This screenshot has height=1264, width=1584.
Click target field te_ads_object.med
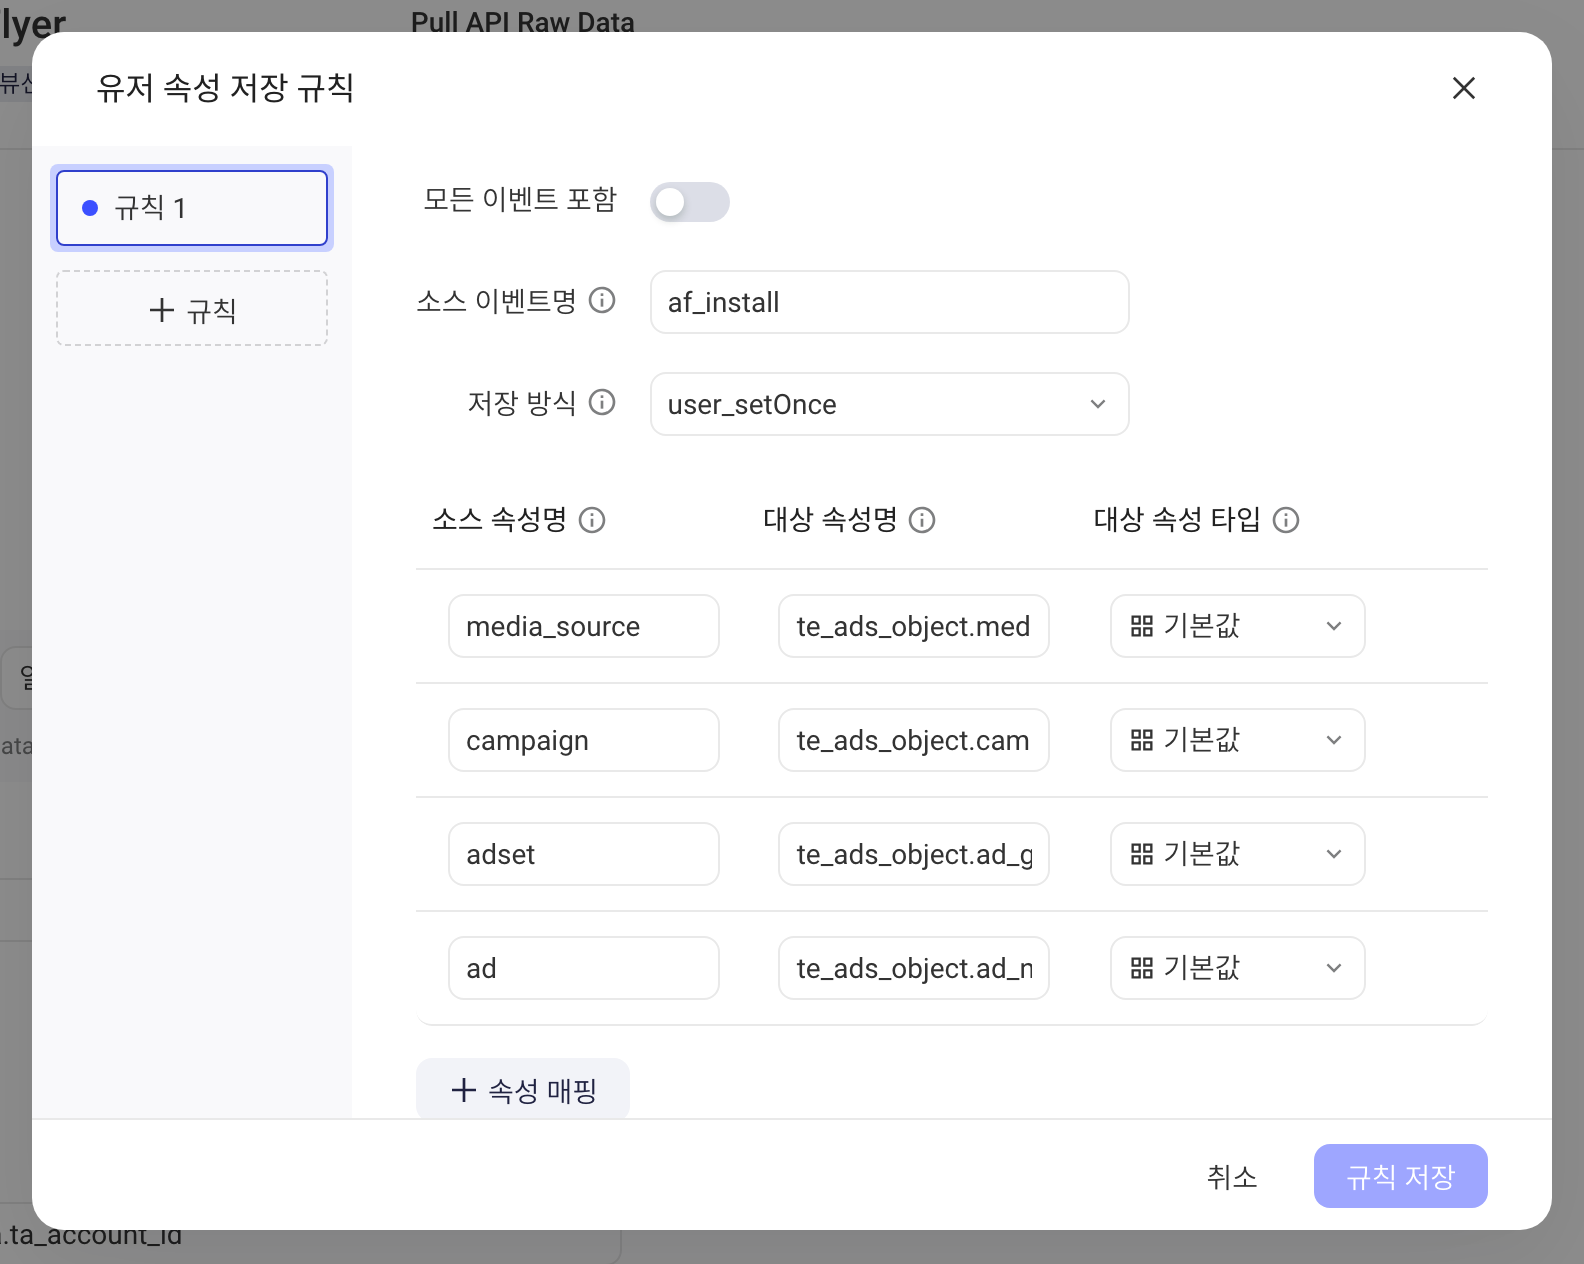point(914,626)
